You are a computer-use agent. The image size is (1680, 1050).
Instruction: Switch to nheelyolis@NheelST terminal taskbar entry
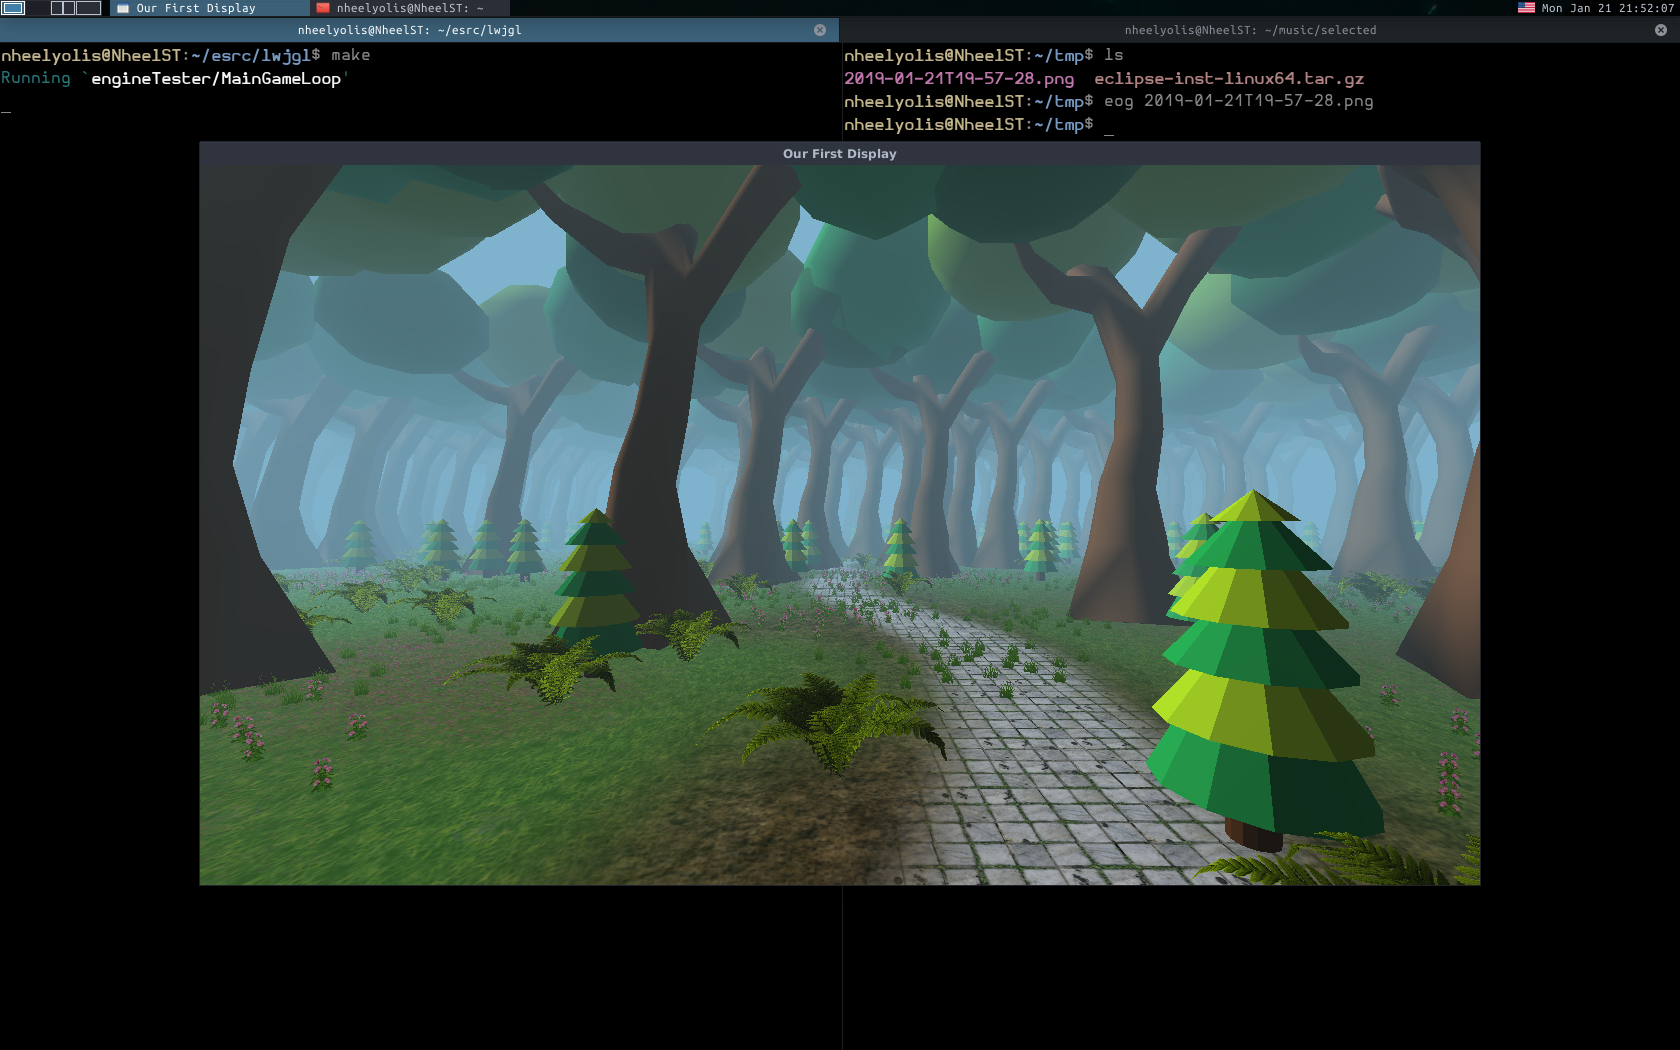pyautogui.click(x=409, y=8)
